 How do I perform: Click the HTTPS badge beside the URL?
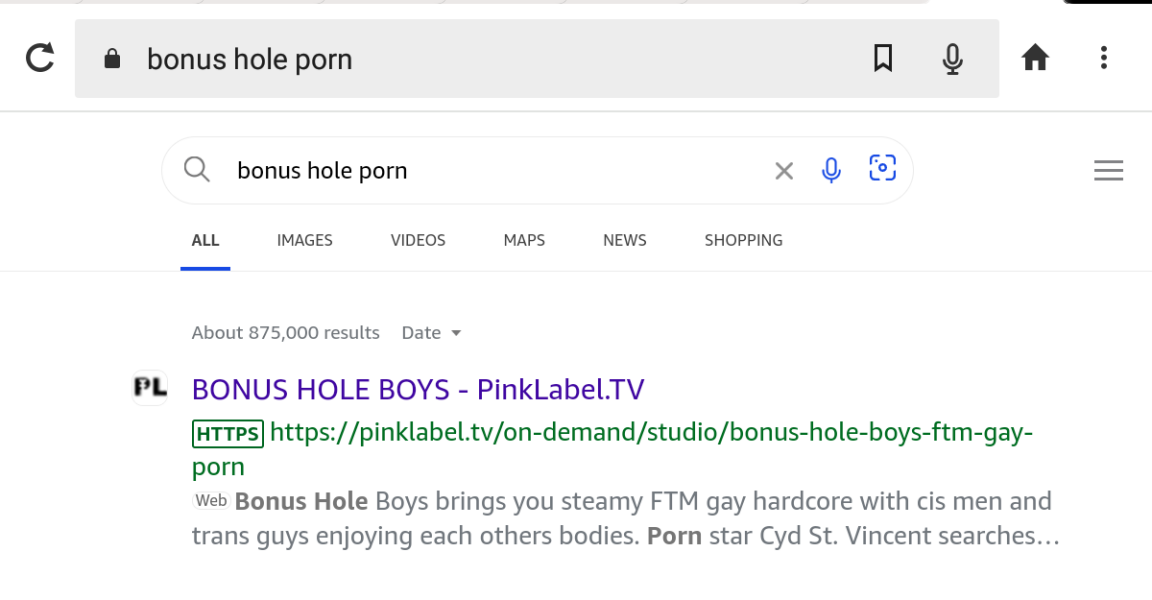pyautogui.click(x=228, y=433)
